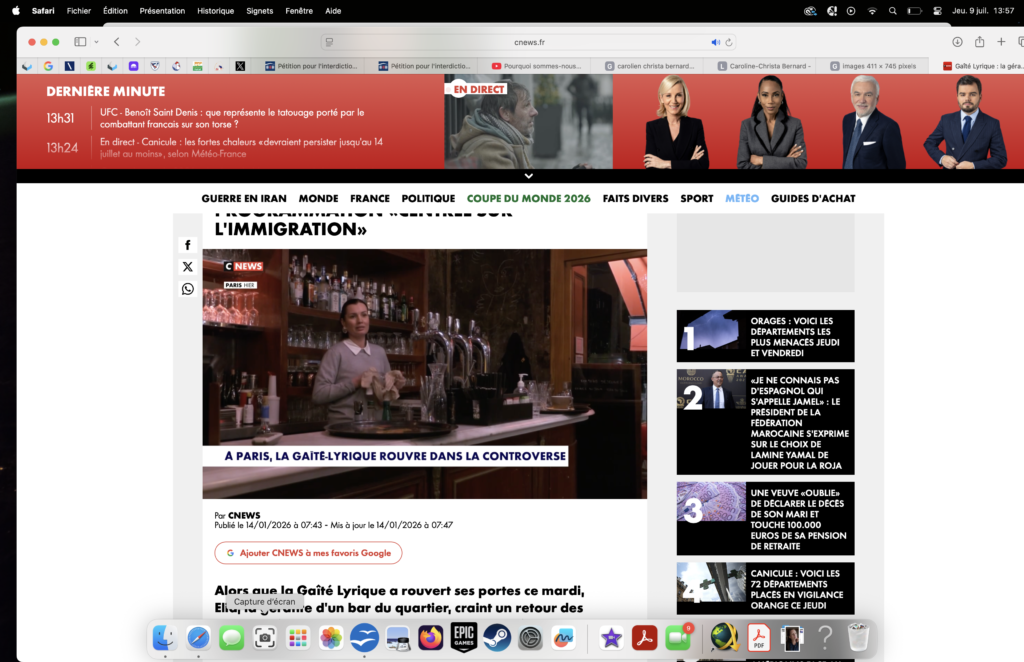Open the GUIDES D'ACHAT section
This screenshot has height=662, width=1024.
(x=813, y=198)
